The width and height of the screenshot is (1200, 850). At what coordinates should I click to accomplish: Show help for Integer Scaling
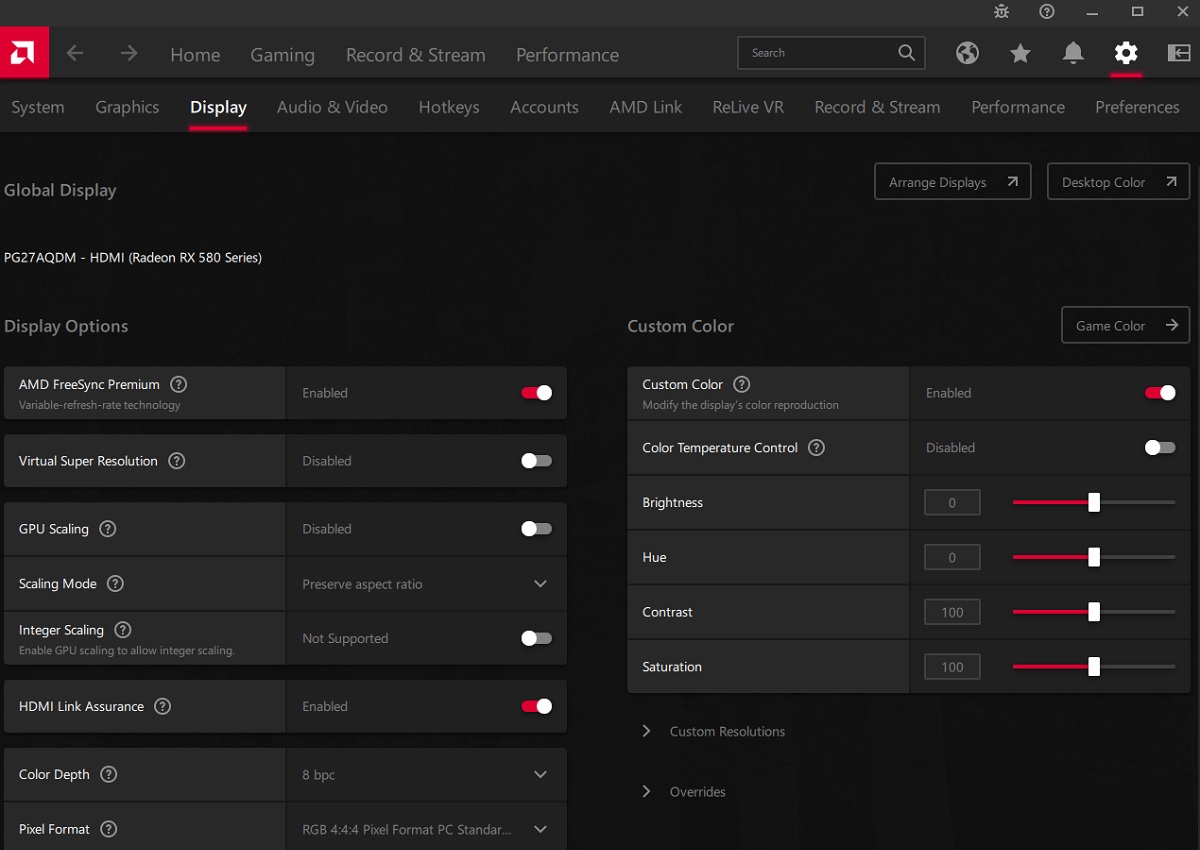[x=122, y=630]
